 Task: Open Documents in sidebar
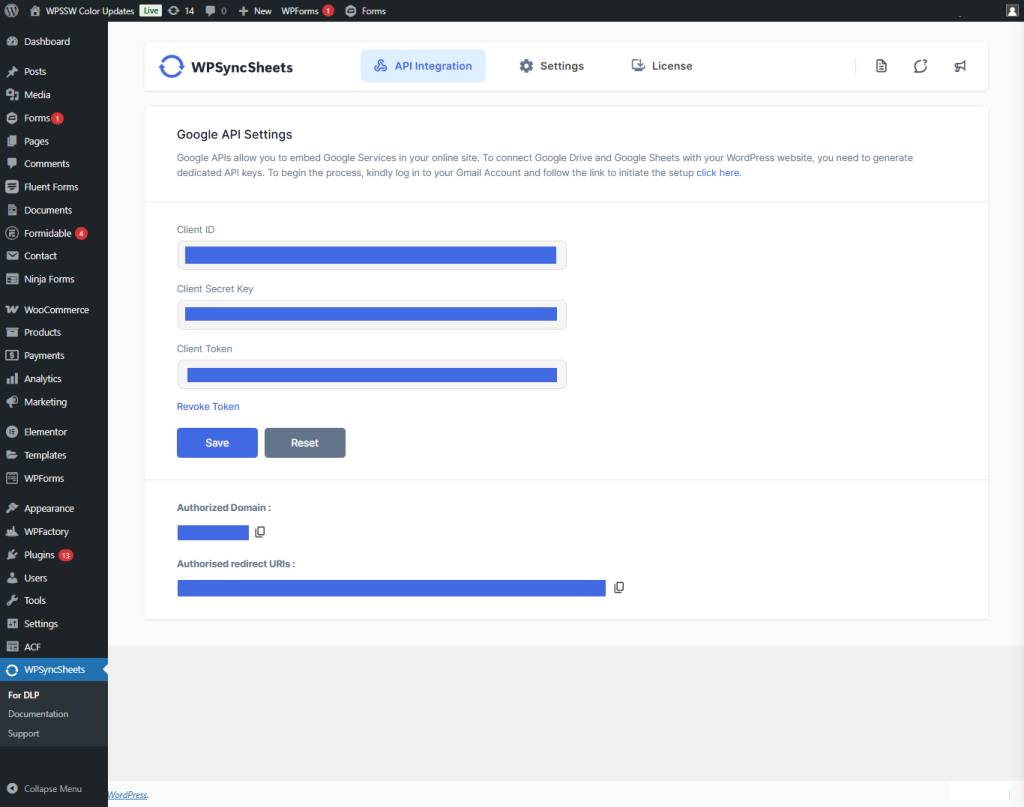pos(54,210)
